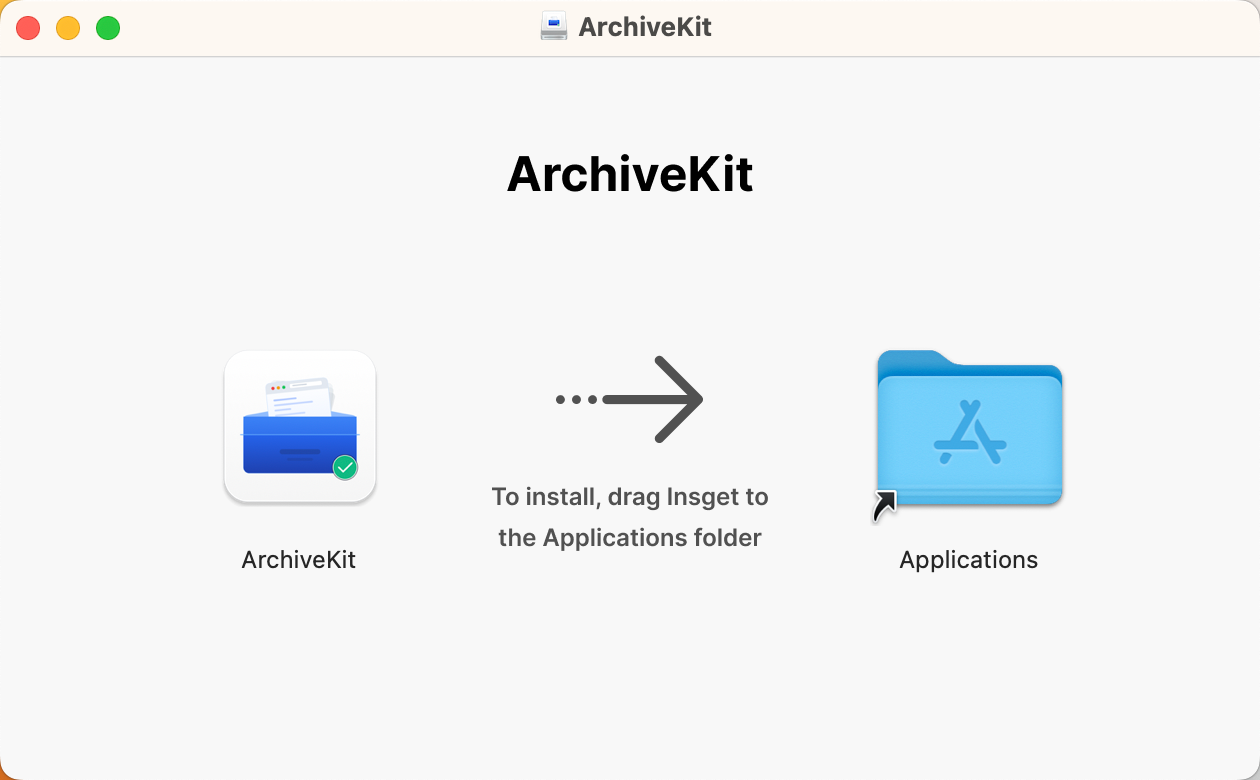Click the green zoom button

coord(108,28)
